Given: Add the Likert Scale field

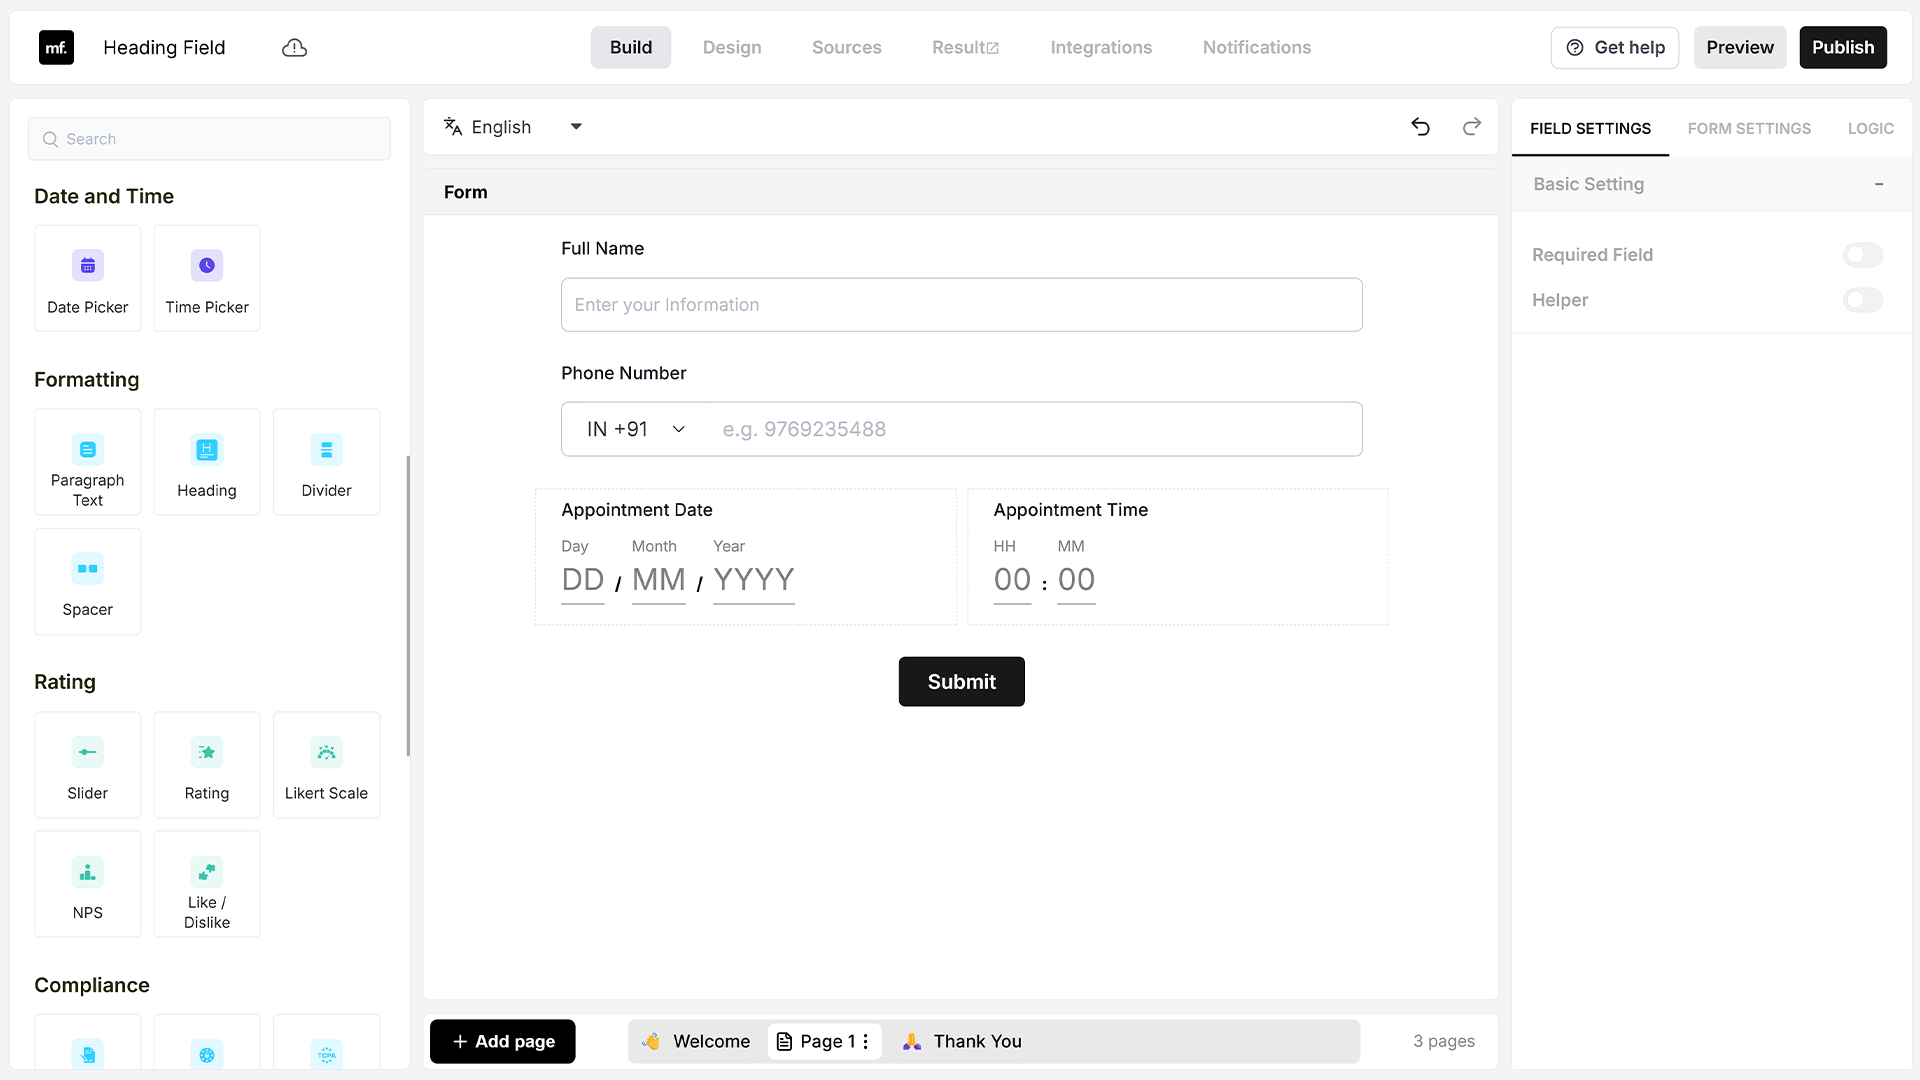Looking at the screenshot, I should coord(326,765).
